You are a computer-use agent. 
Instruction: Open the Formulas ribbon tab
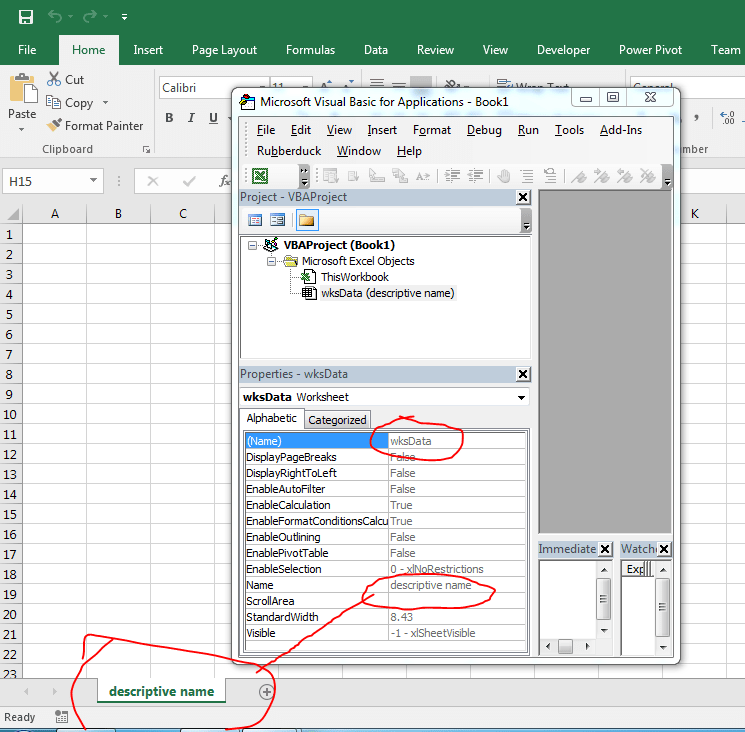coord(310,50)
